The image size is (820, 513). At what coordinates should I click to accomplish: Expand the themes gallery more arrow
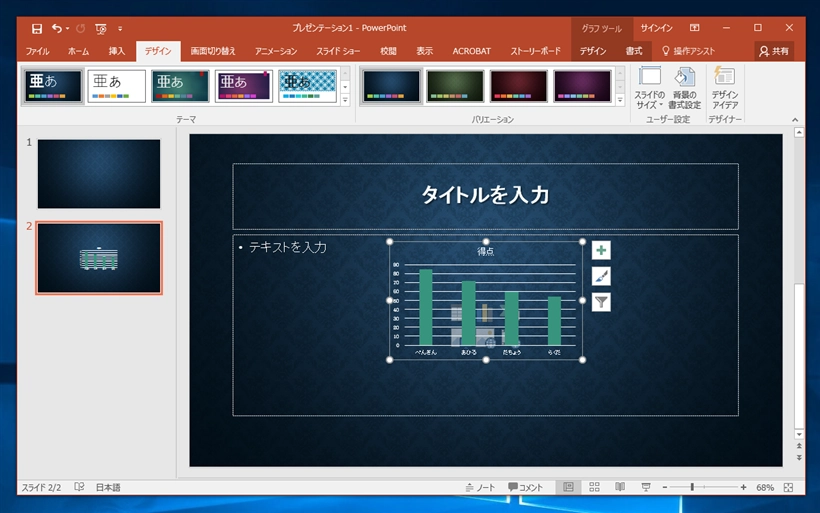pos(345,99)
